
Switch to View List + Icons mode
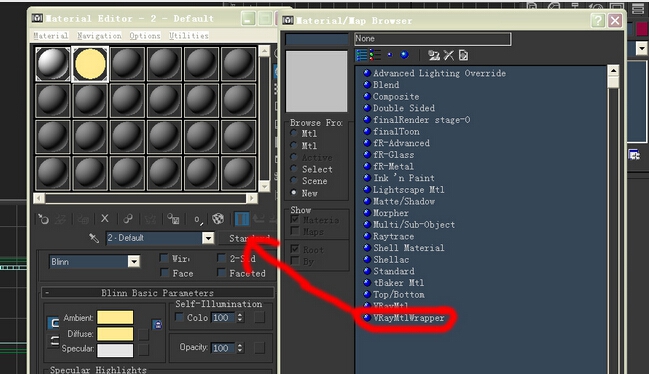point(375,55)
